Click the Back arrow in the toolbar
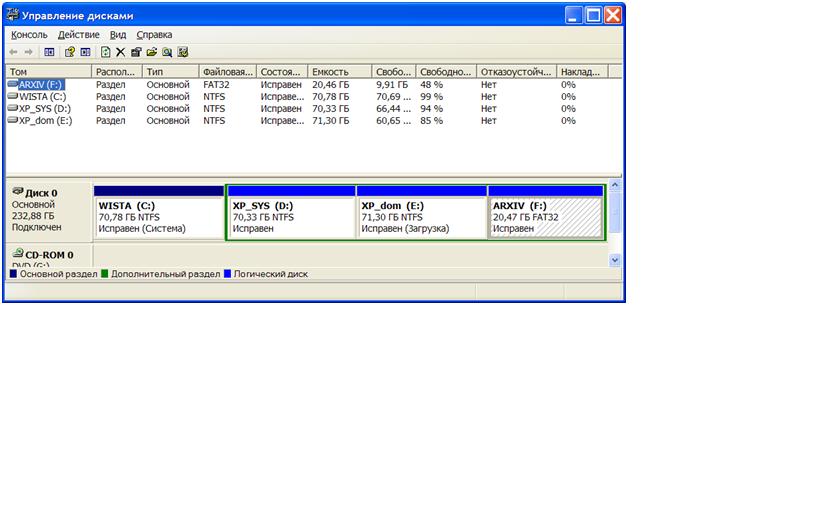The width and height of the screenshot is (840, 525). 13,52
